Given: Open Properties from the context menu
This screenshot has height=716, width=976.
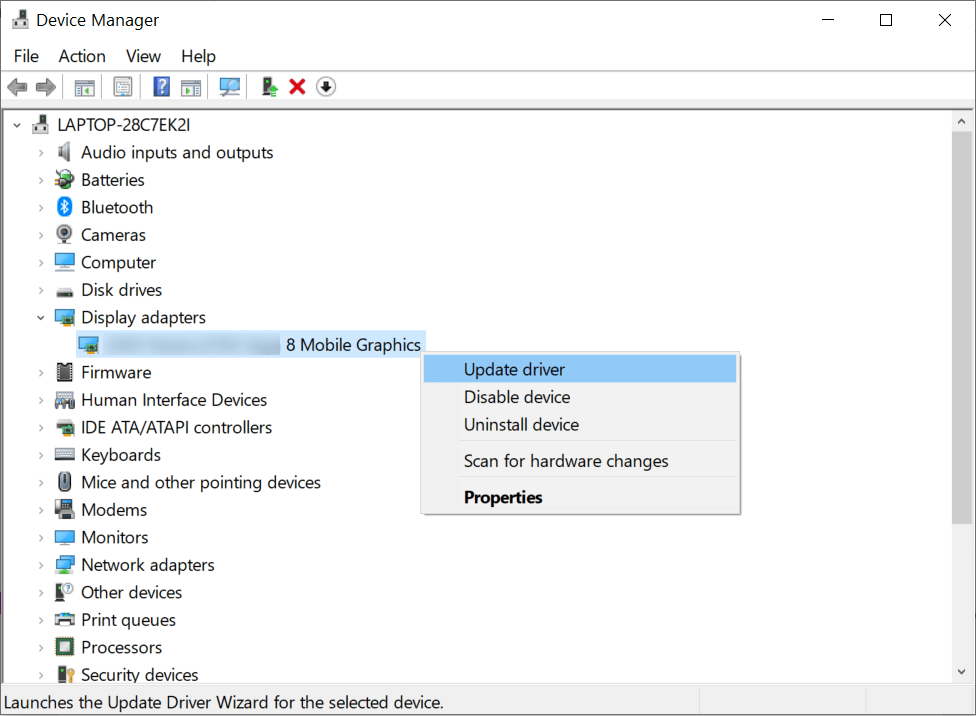Looking at the screenshot, I should point(580,497).
